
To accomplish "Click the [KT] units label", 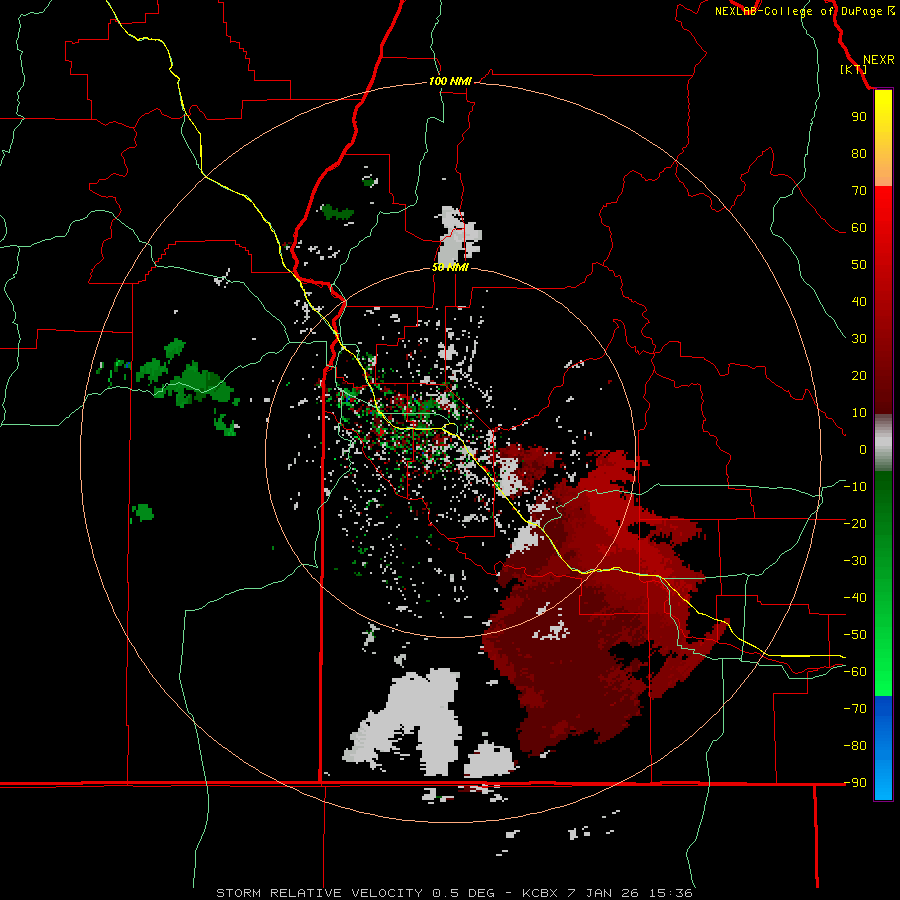I will [853, 69].
